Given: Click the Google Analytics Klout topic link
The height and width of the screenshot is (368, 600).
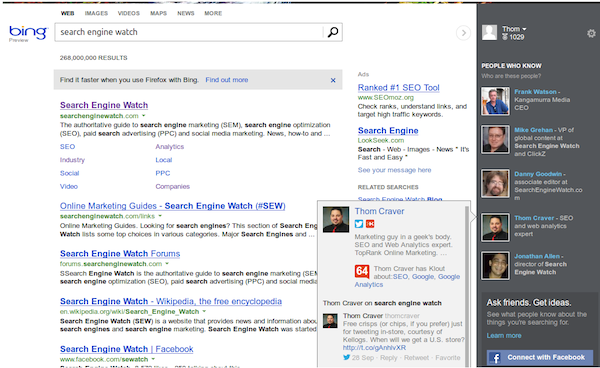Looking at the screenshot, I should [x=407, y=281].
